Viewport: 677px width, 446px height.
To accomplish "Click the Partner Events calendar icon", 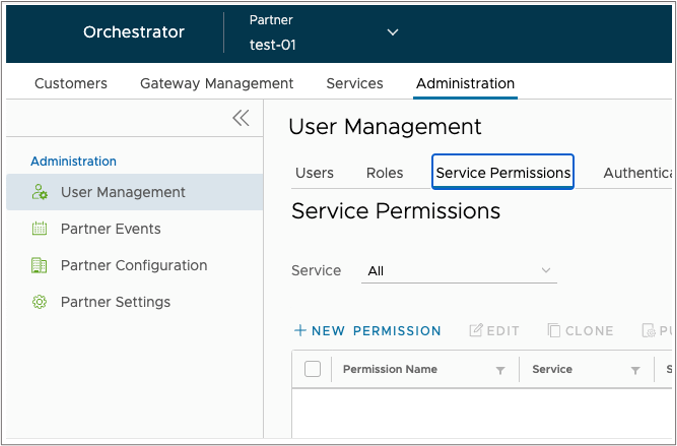I will pyautogui.click(x=40, y=229).
